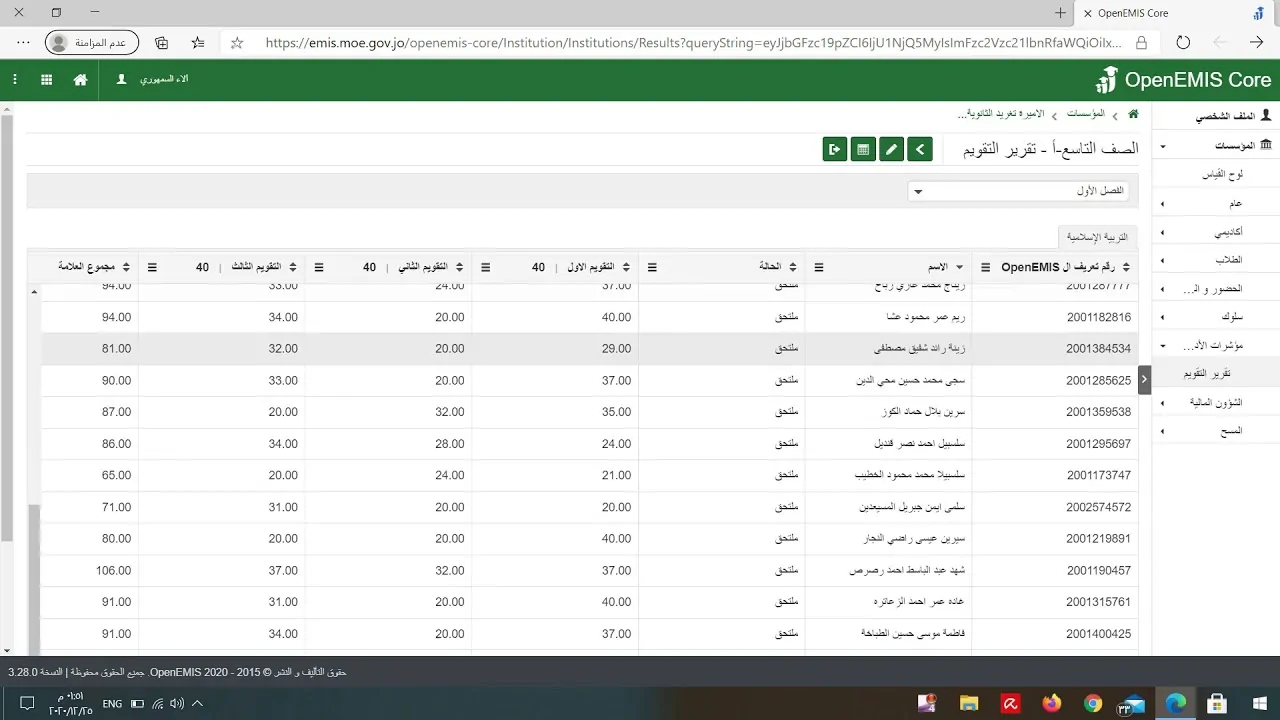The image size is (1280, 720).
Task: Switch to the OpenEMIS Core browser tab
Action: click(x=1177, y=13)
